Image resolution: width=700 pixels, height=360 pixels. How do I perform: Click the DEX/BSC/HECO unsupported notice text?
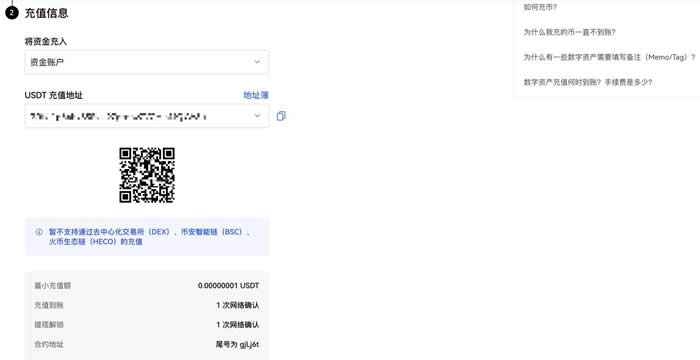pyautogui.click(x=150, y=237)
